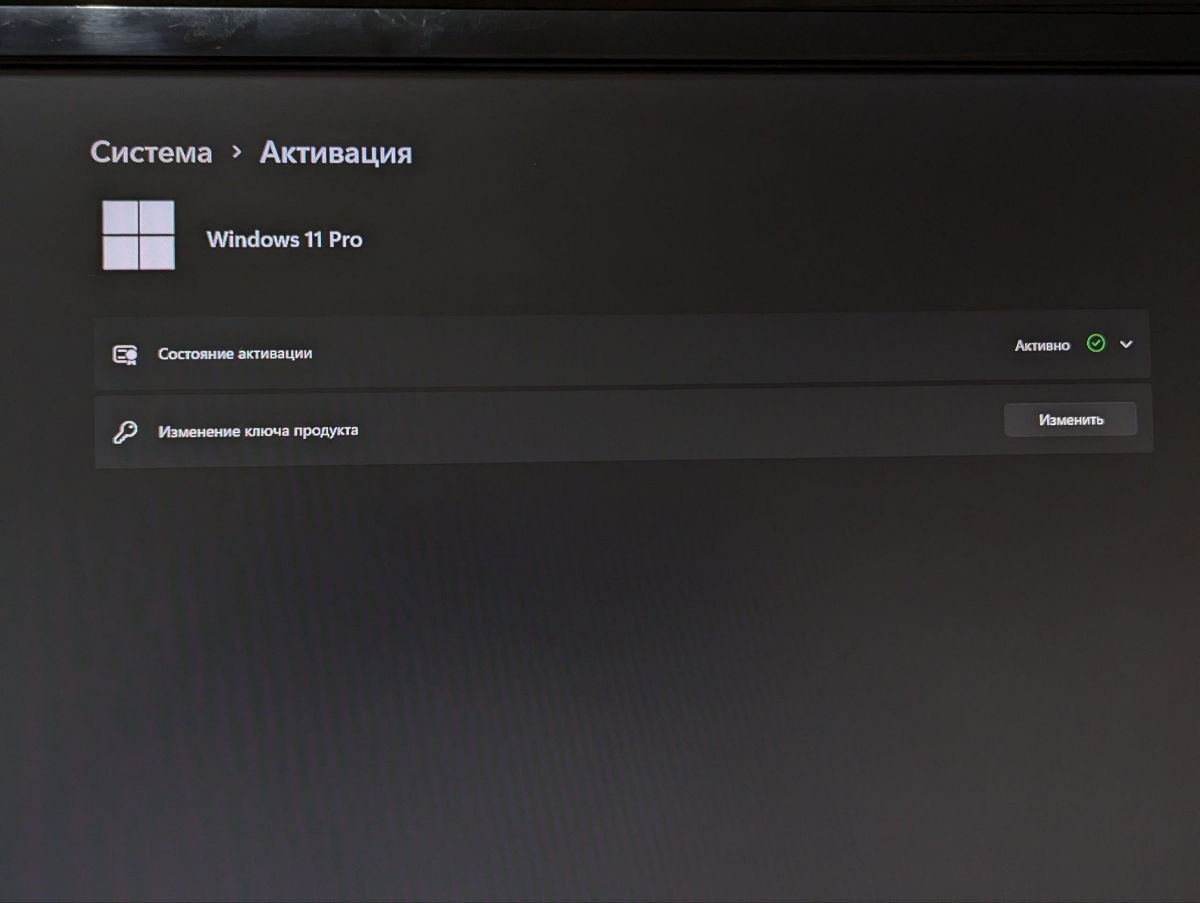Select the Windows 11 Pro edition text
This screenshot has height=903, width=1200.
click(x=284, y=240)
